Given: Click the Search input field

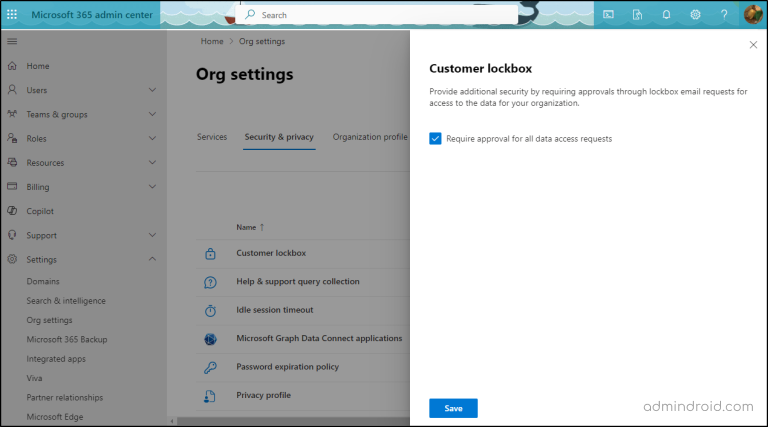Looking at the screenshot, I should pyautogui.click(x=376, y=15).
